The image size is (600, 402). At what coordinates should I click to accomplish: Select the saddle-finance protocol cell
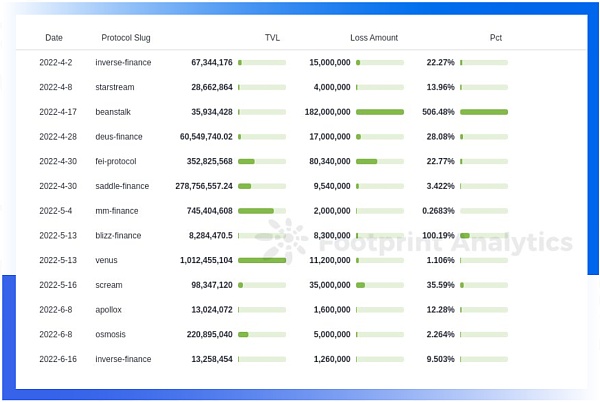tap(122, 186)
